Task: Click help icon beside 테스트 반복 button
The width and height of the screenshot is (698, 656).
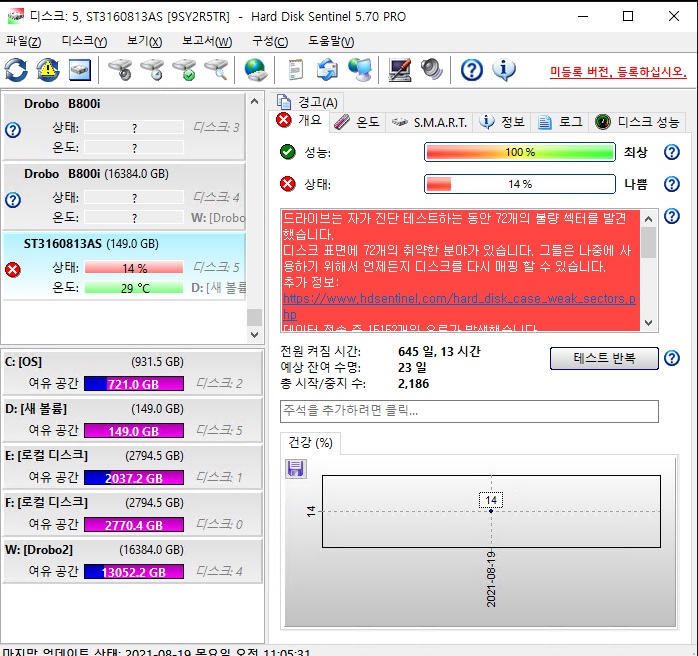Action: (672, 358)
